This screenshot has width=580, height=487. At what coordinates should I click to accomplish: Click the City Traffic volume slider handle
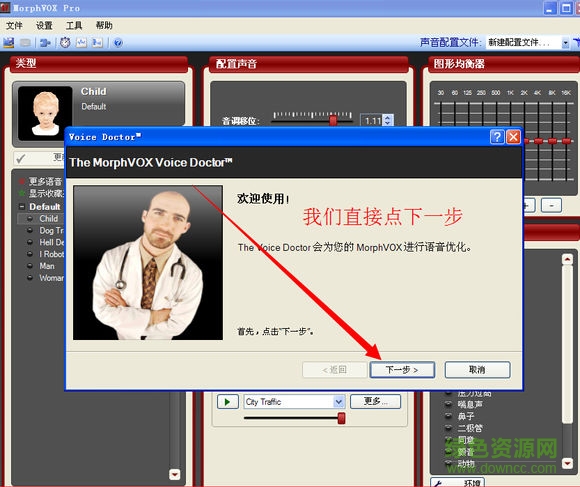[x=341, y=418]
